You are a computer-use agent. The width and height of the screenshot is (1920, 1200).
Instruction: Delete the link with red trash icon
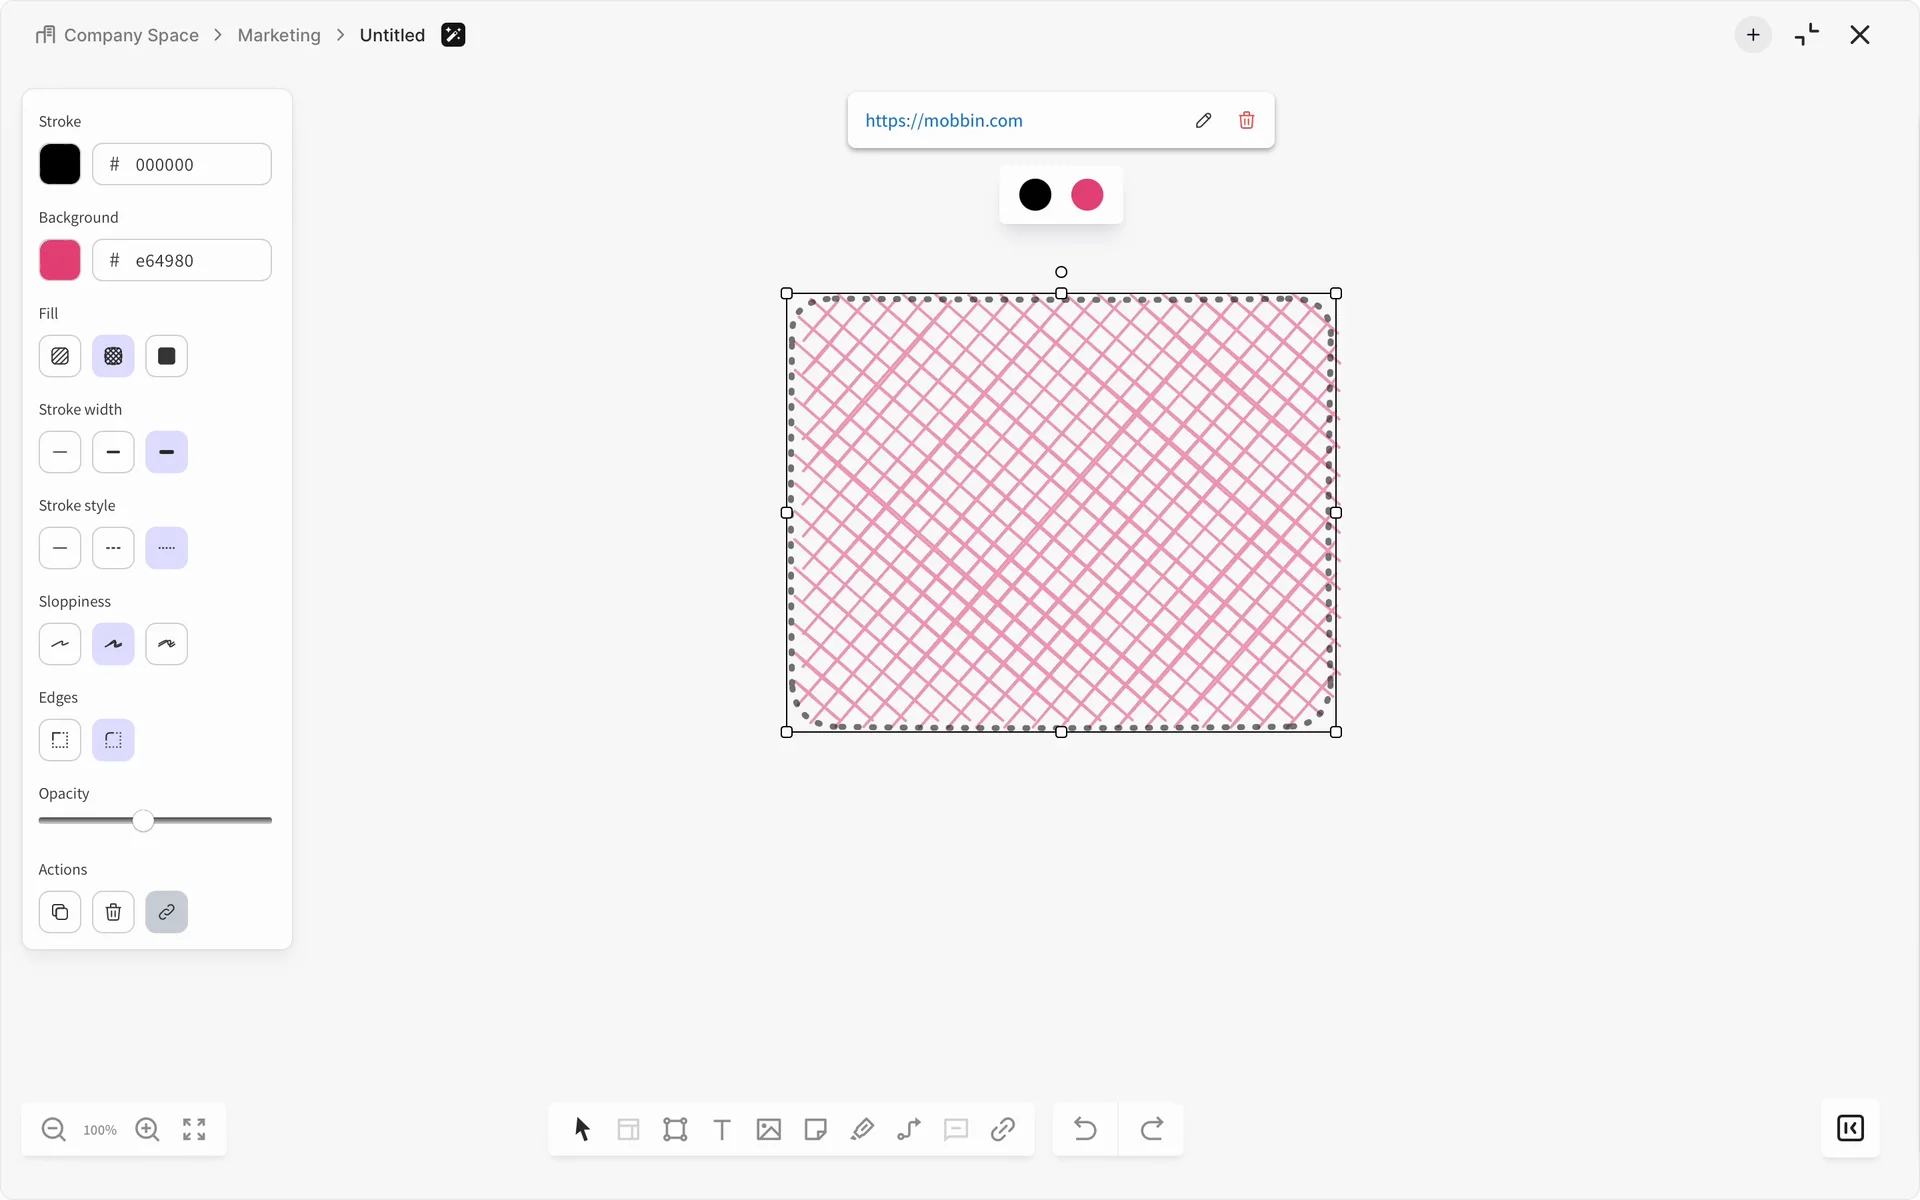click(x=1246, y=120)
